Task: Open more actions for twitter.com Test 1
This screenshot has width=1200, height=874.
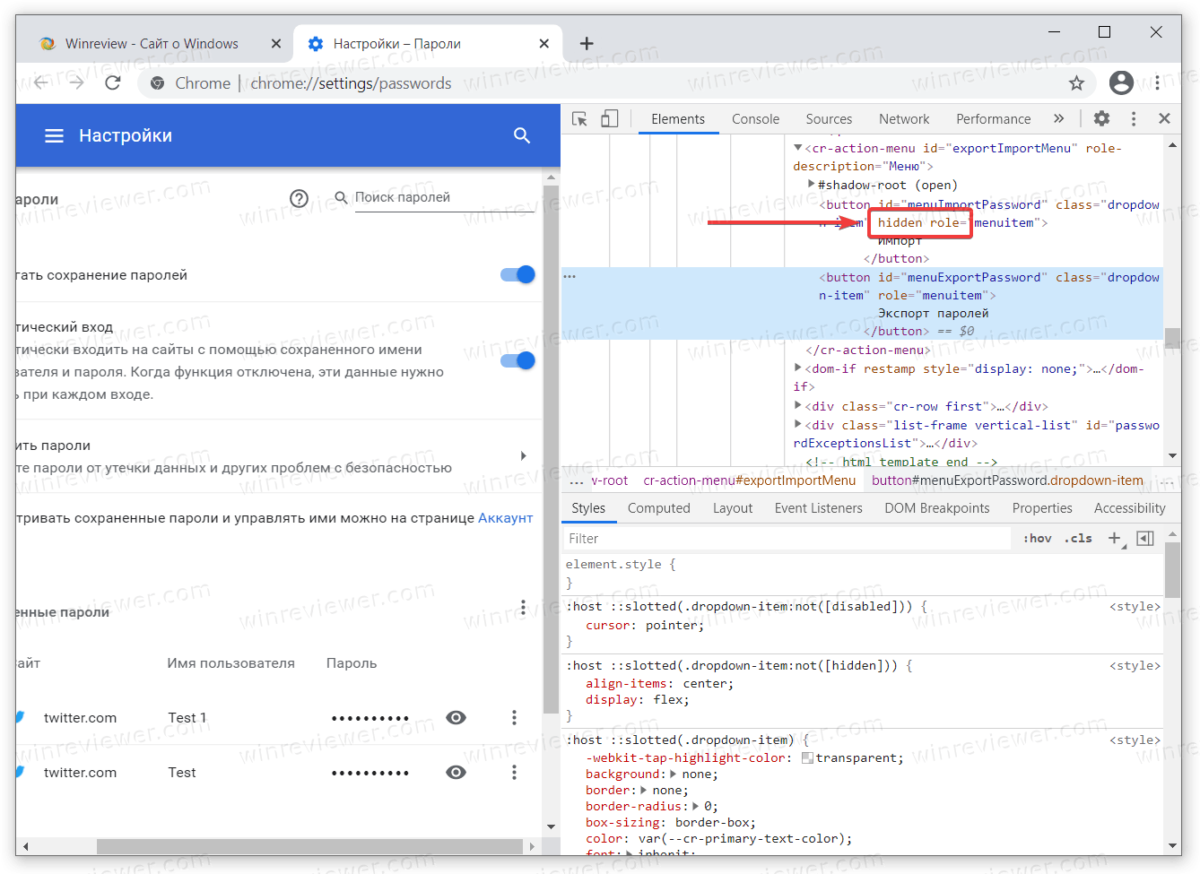Action: 514,717
